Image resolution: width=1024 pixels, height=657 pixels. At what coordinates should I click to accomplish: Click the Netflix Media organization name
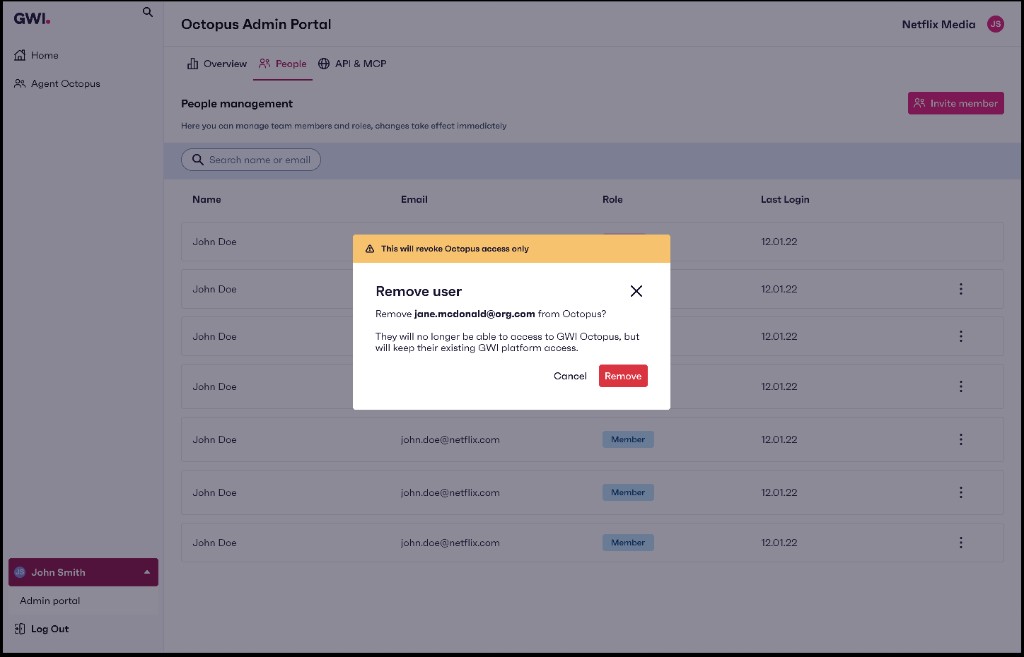coord(938,24)
